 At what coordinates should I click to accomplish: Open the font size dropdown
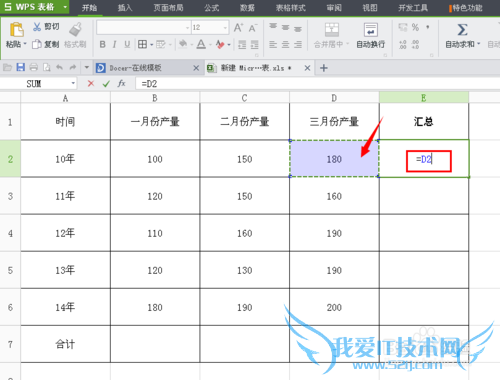click(225, 27)
